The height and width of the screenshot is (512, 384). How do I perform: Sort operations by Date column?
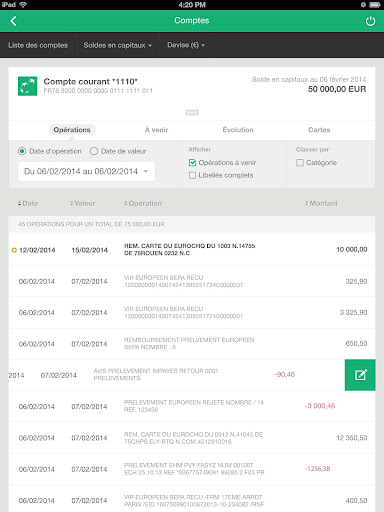pos(28,203)
